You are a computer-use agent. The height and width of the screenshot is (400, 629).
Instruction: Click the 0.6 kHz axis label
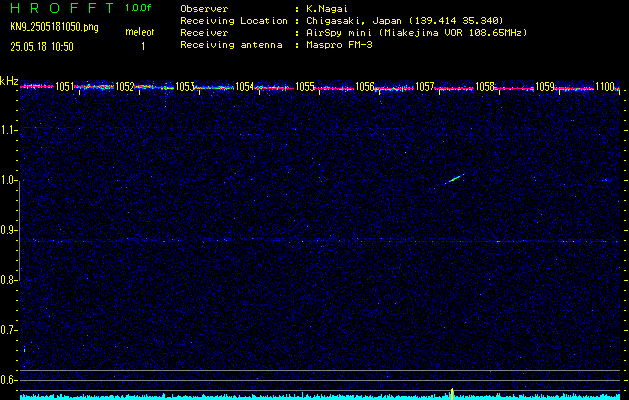[8, 380]
